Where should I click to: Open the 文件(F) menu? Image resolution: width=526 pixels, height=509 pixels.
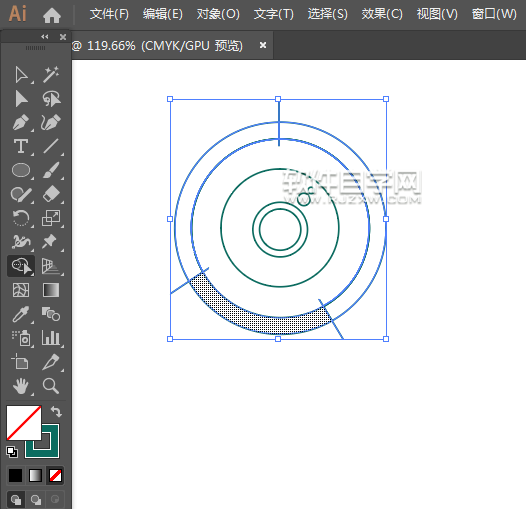(109, 14)
